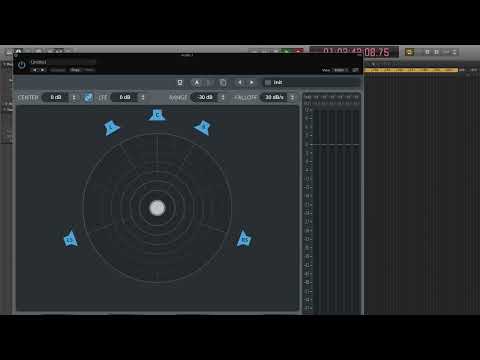This screenshot has height=360, width=480.
Task: Adjust the LFE level stepper
Action: [143, 97]
